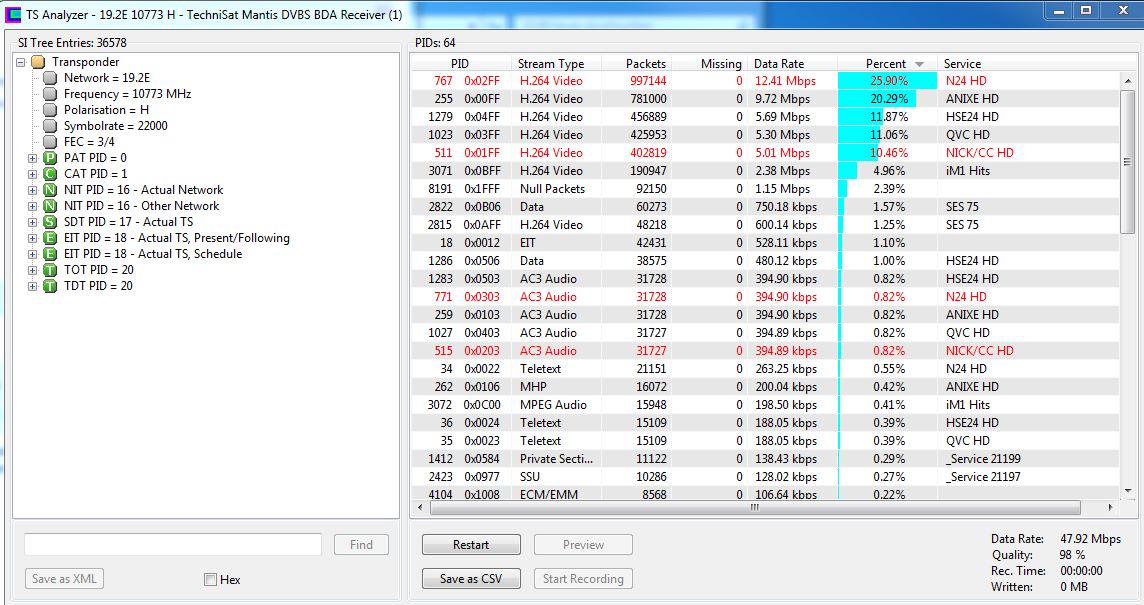Click the Save as CSV button

pos(471,578)
